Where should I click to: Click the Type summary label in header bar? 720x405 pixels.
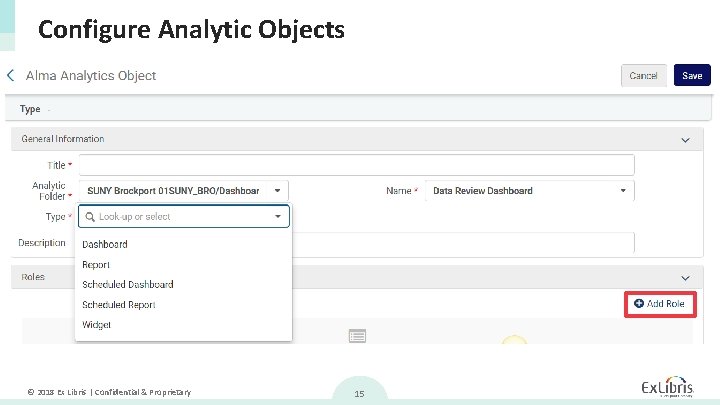pos(30,109)
